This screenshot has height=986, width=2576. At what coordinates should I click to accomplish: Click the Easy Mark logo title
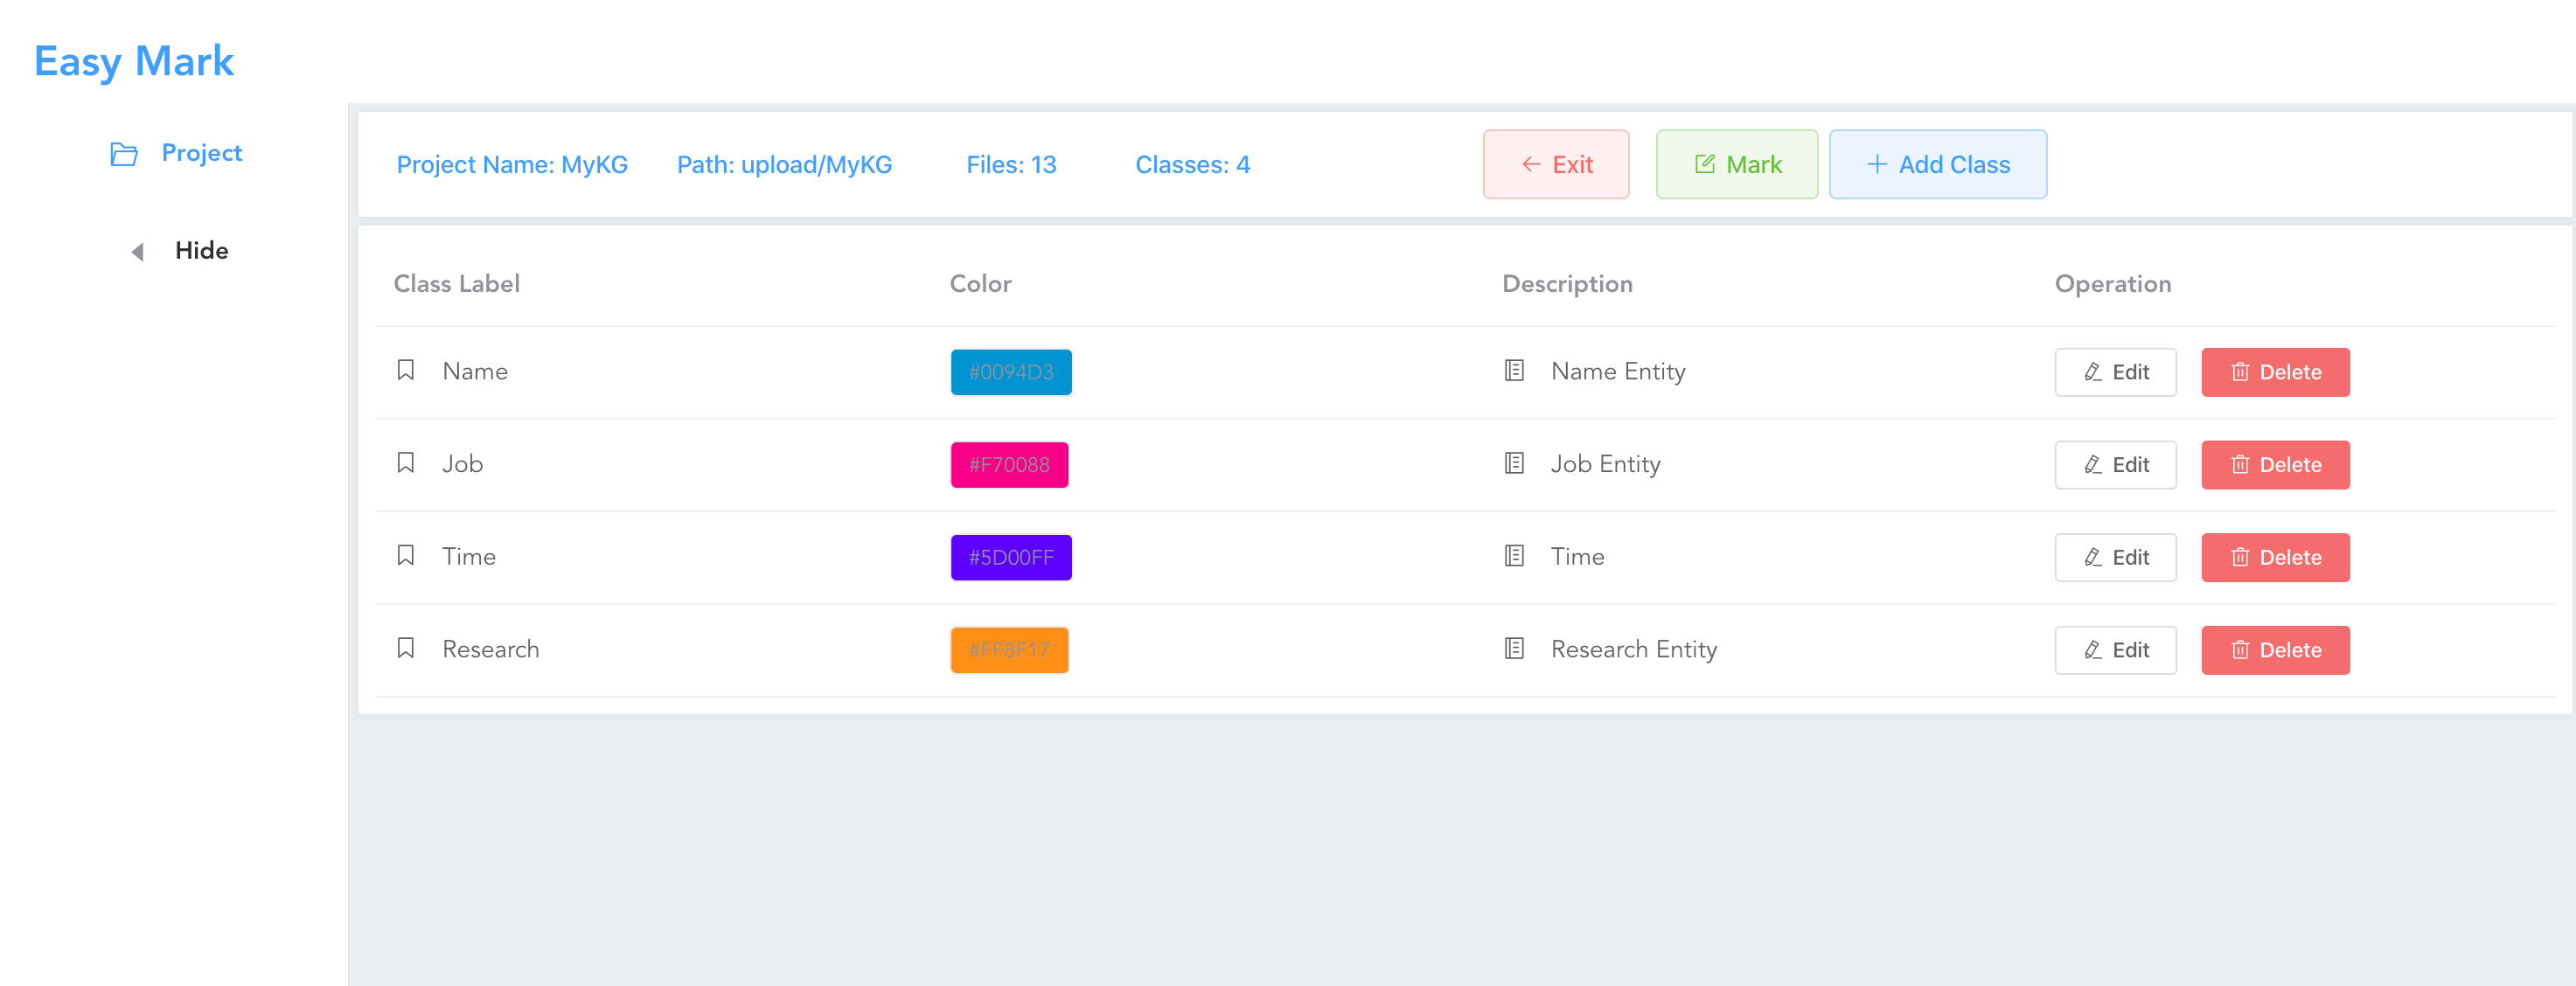[134, 62]
